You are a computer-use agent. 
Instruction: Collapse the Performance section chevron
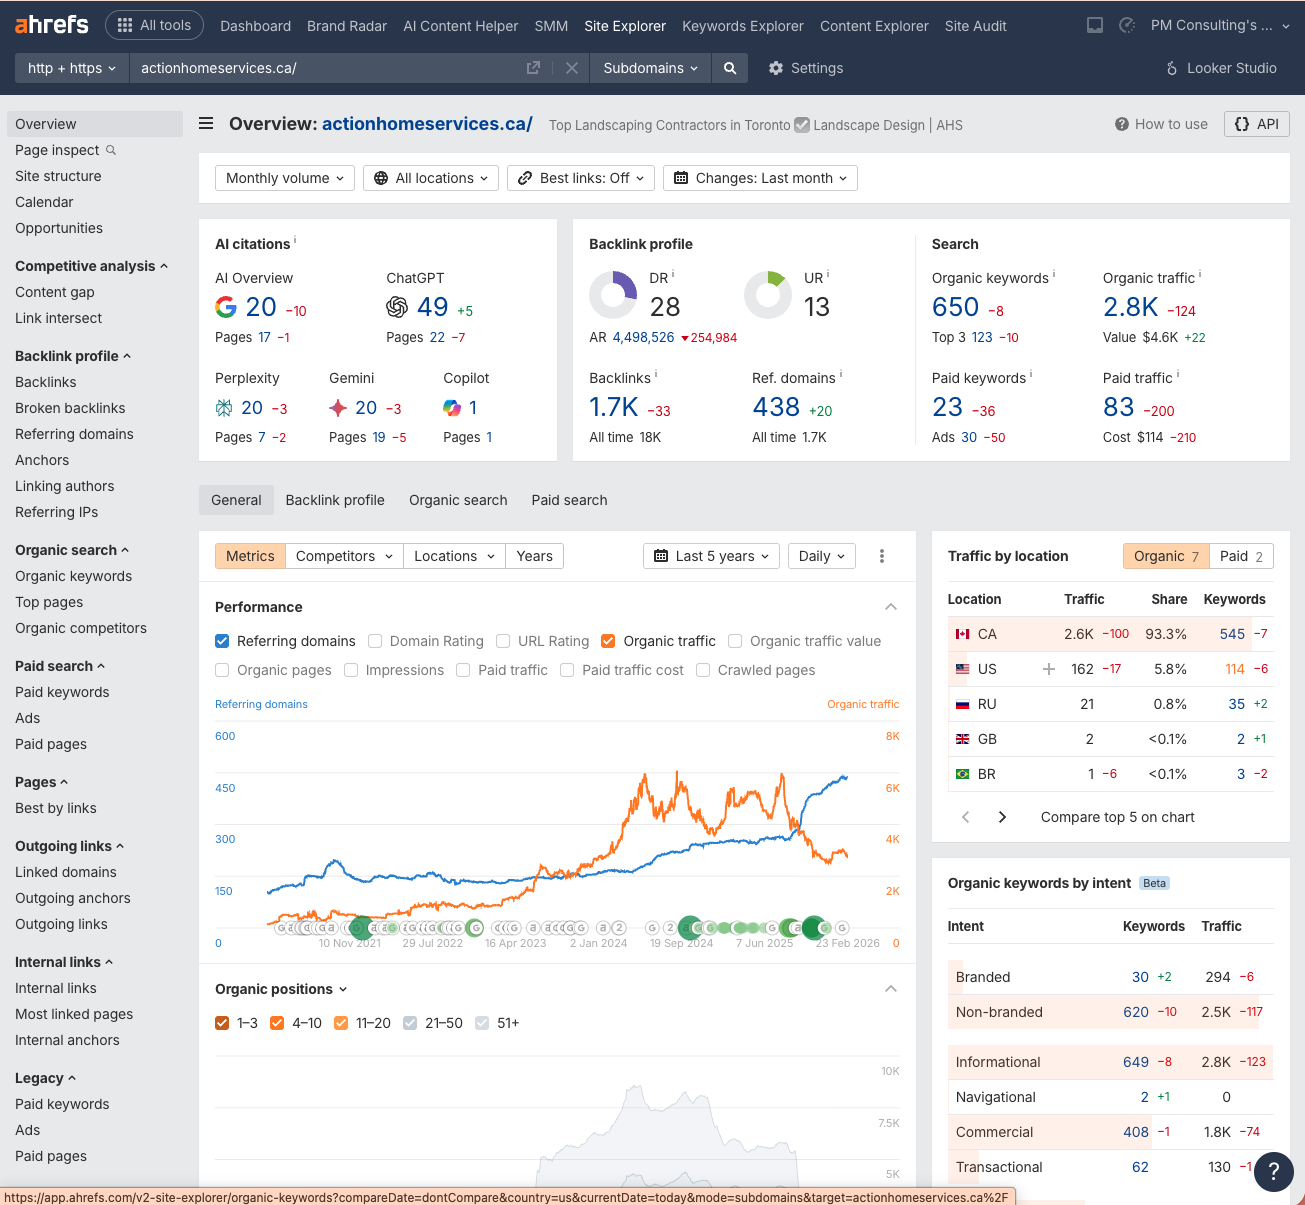click(890, 607)
